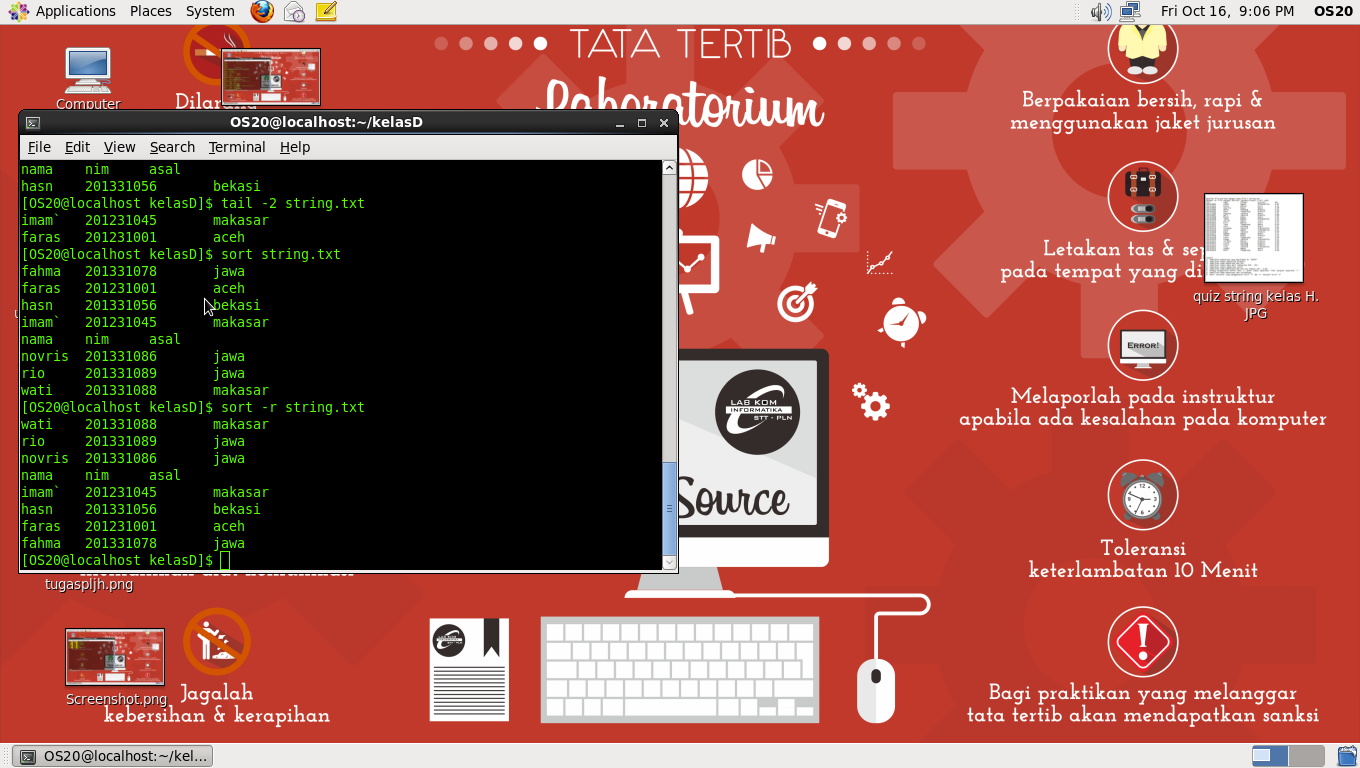Open the Trash icon in the bottom panel

1345,756
